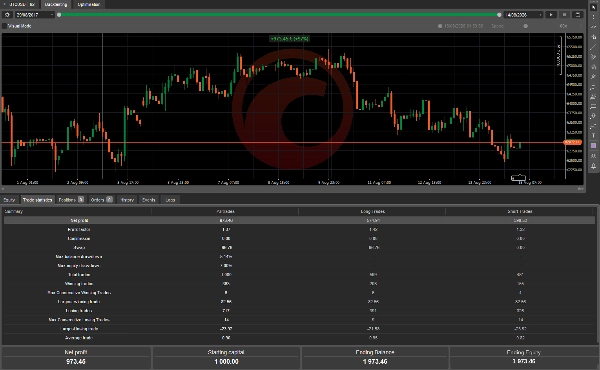Select the Max Consecutive Losing Trades row
This screenshot has height=370, width=600.
[299, 319]
